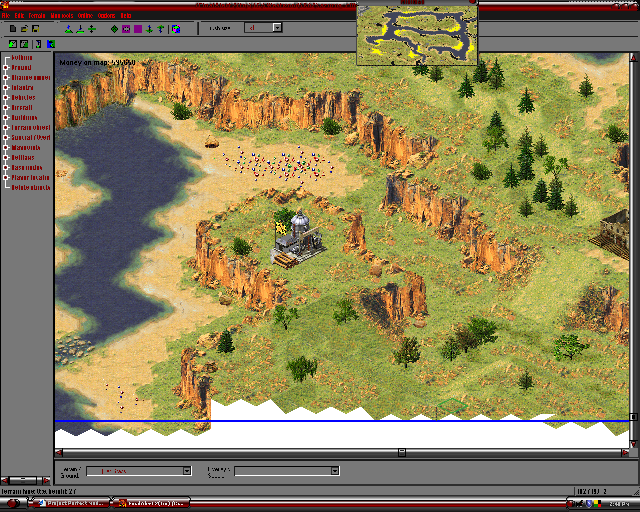This screenshot has width=640, height=512.
Task: Select the Player location tree item
Action: 30,178
